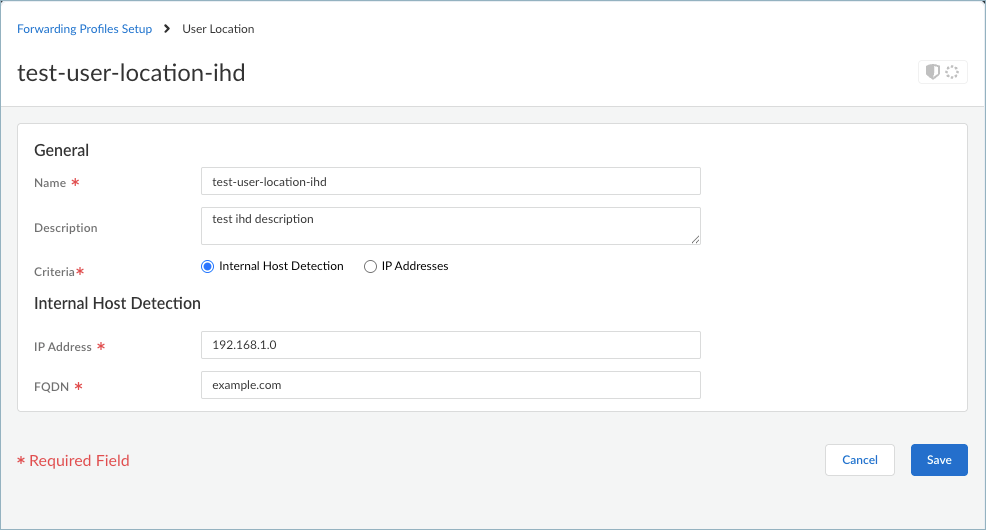Click the Criteria field label
986x530 pixels.
click(55, 272)
